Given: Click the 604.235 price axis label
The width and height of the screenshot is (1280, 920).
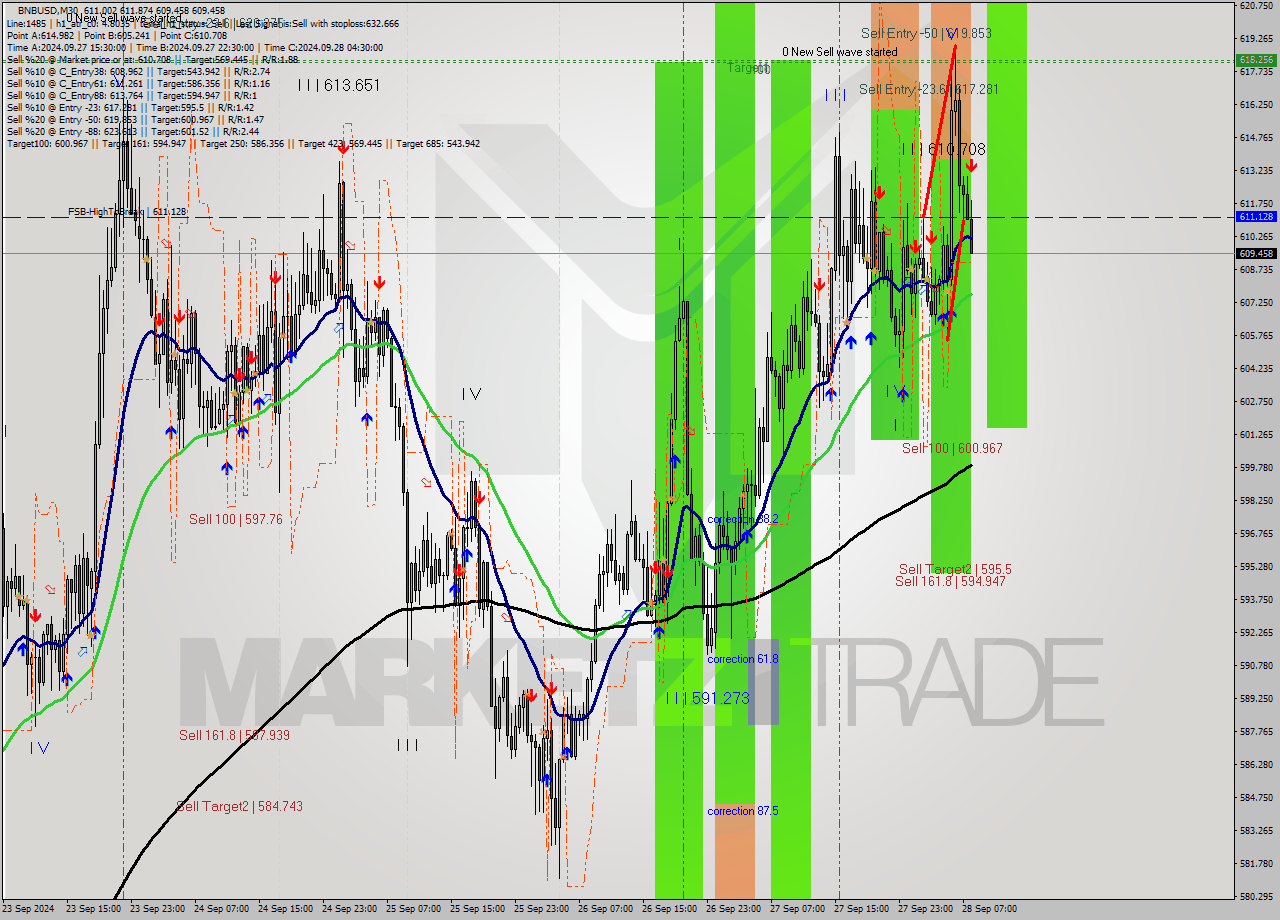Looking at the screenshot, I should pyautogui.click(x=1256, y=368).
